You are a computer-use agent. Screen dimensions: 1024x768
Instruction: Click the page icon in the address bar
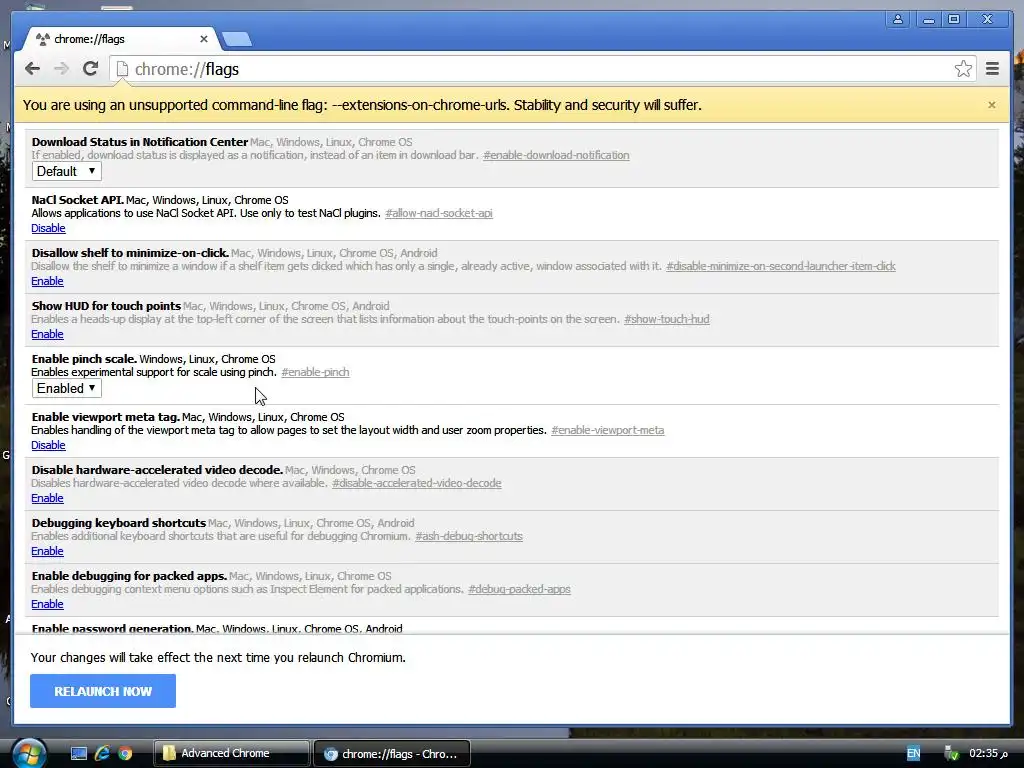click(x=122, y=69)
